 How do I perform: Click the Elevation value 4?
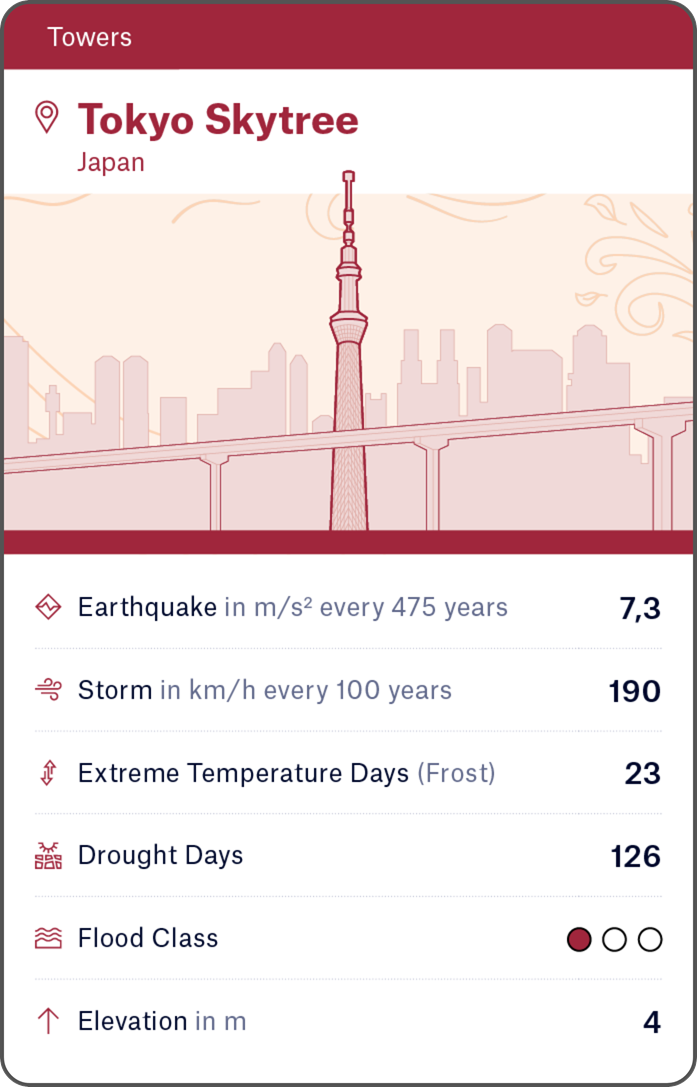652,1022
